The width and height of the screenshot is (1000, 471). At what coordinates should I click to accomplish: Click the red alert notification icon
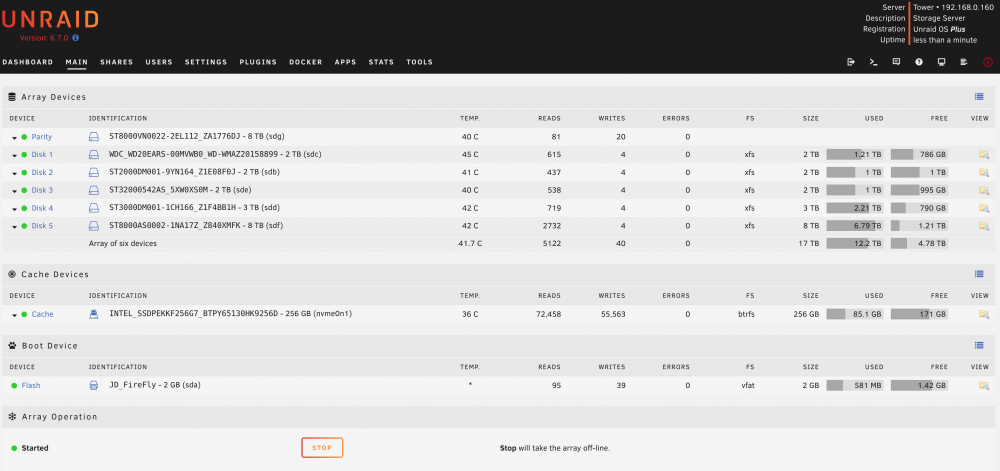(x=988, y=62)
